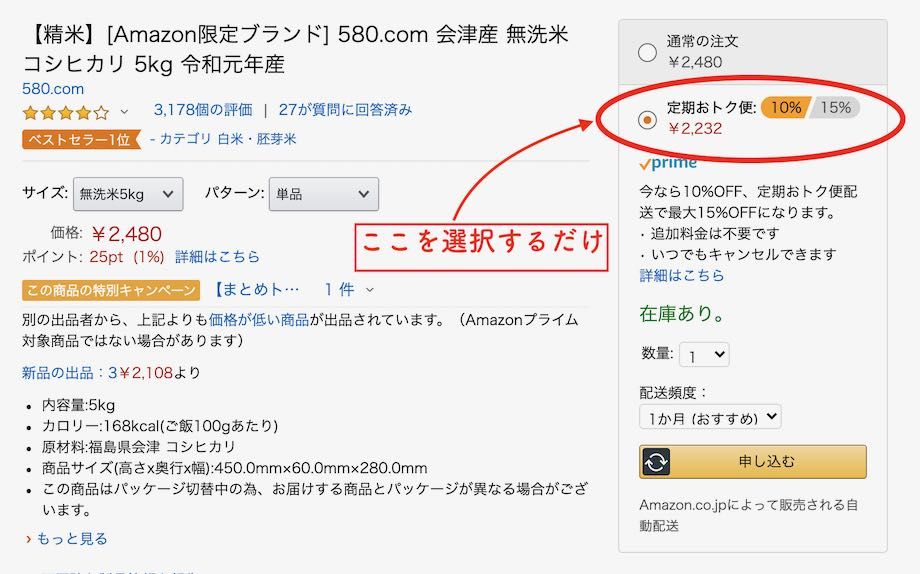The width and height of the screenshot is (920, 574).
Task: Click the 15% discount tier pill
Action: [834, 107]
